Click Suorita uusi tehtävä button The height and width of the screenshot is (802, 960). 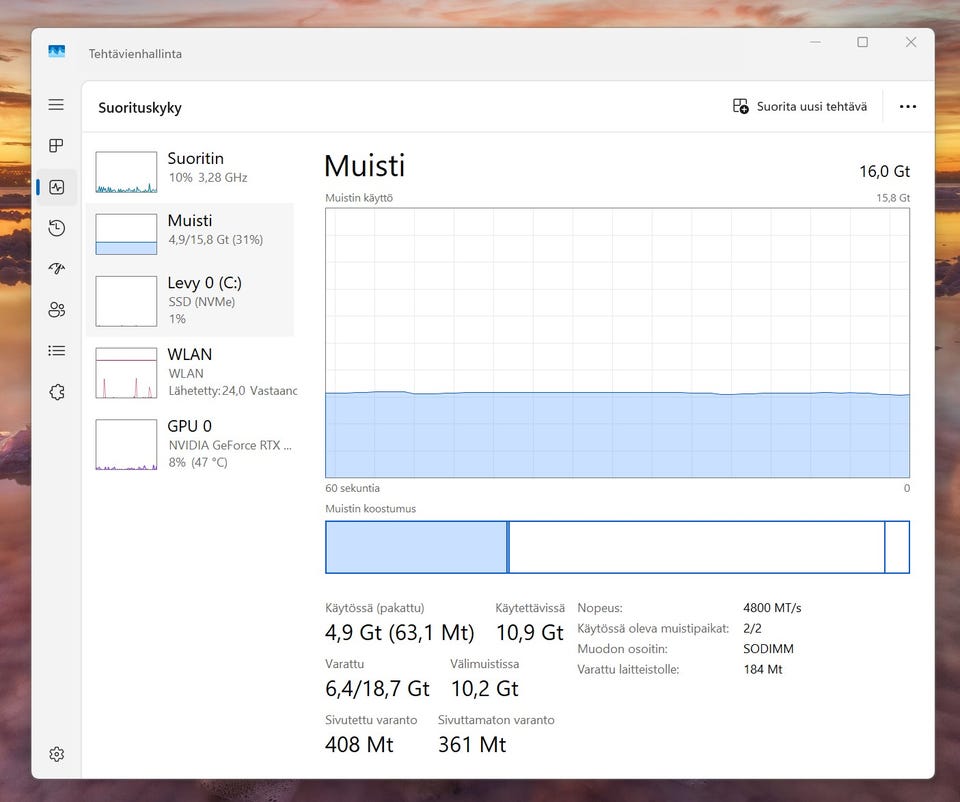coord(800,107)
